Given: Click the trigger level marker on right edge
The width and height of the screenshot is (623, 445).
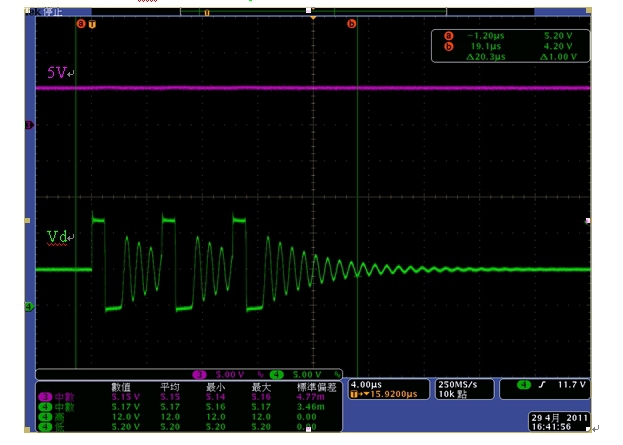Looking at the screenshot, I should [x=588, y=221].
